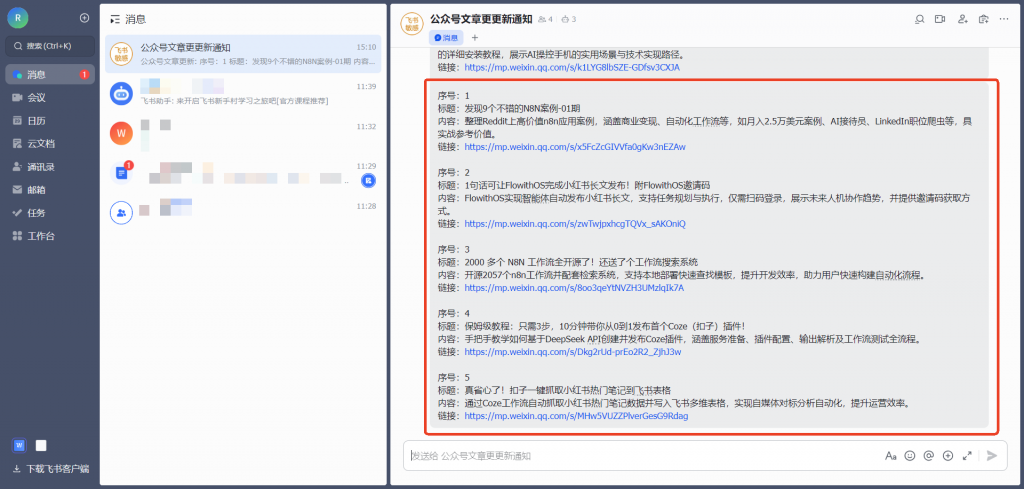Open the group avatar chat at 11:28
Screen dimensions: 1024x489
pos(243,212)
